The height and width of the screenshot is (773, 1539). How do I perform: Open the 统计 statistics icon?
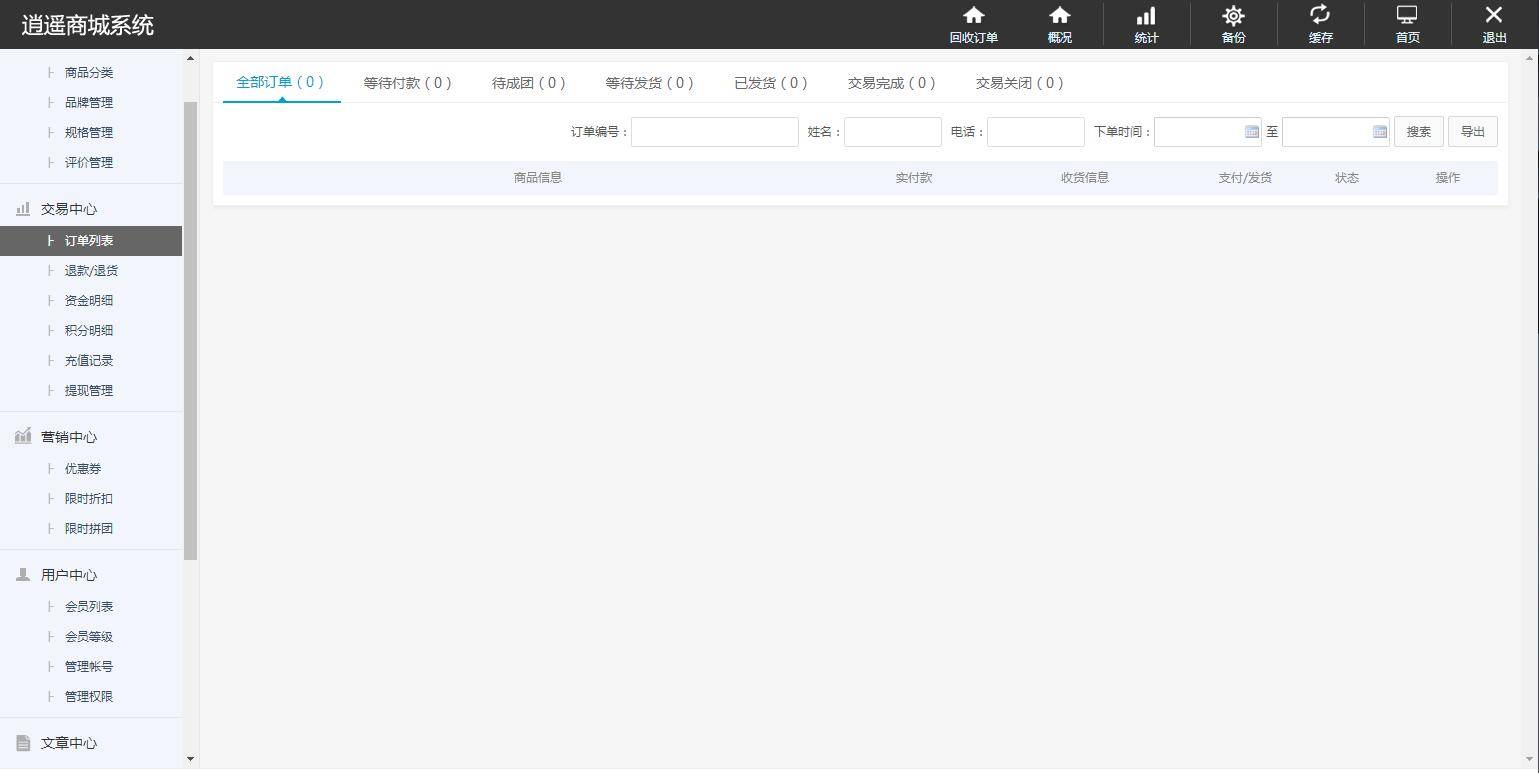1145,22
